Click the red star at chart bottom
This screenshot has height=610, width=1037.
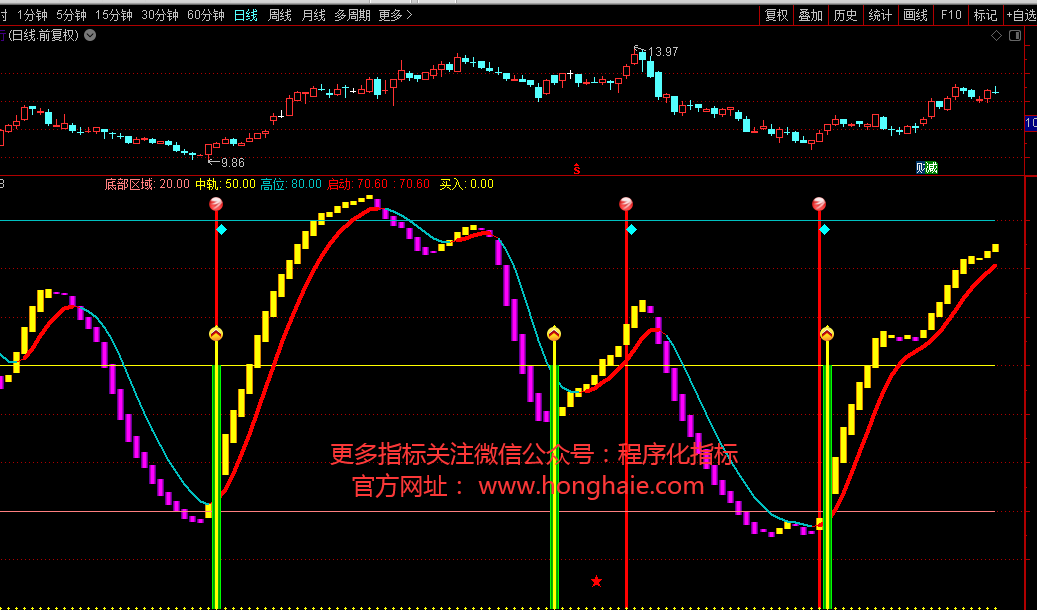[x=597, y=581]
